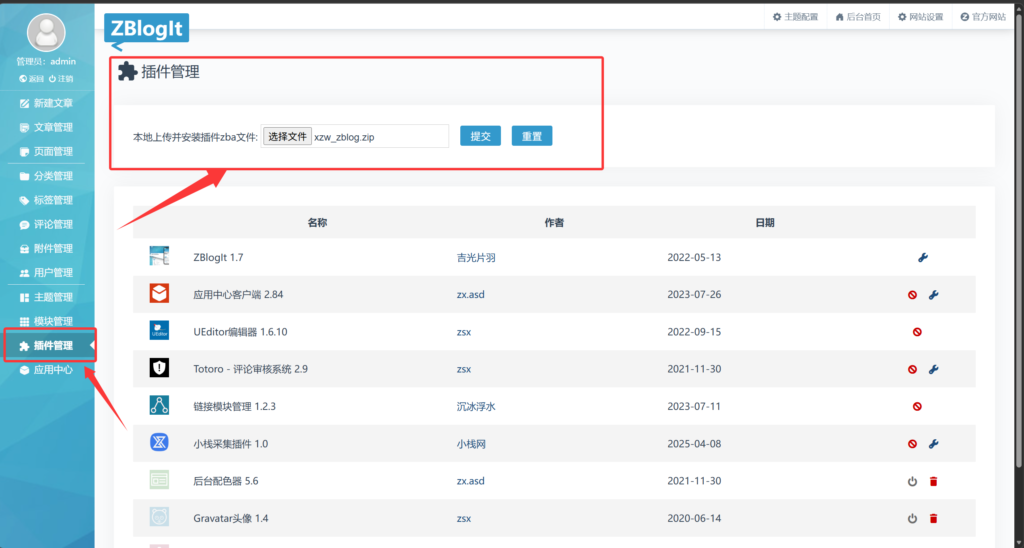Open 标签管理 in the sidebar

click(46, 200)
